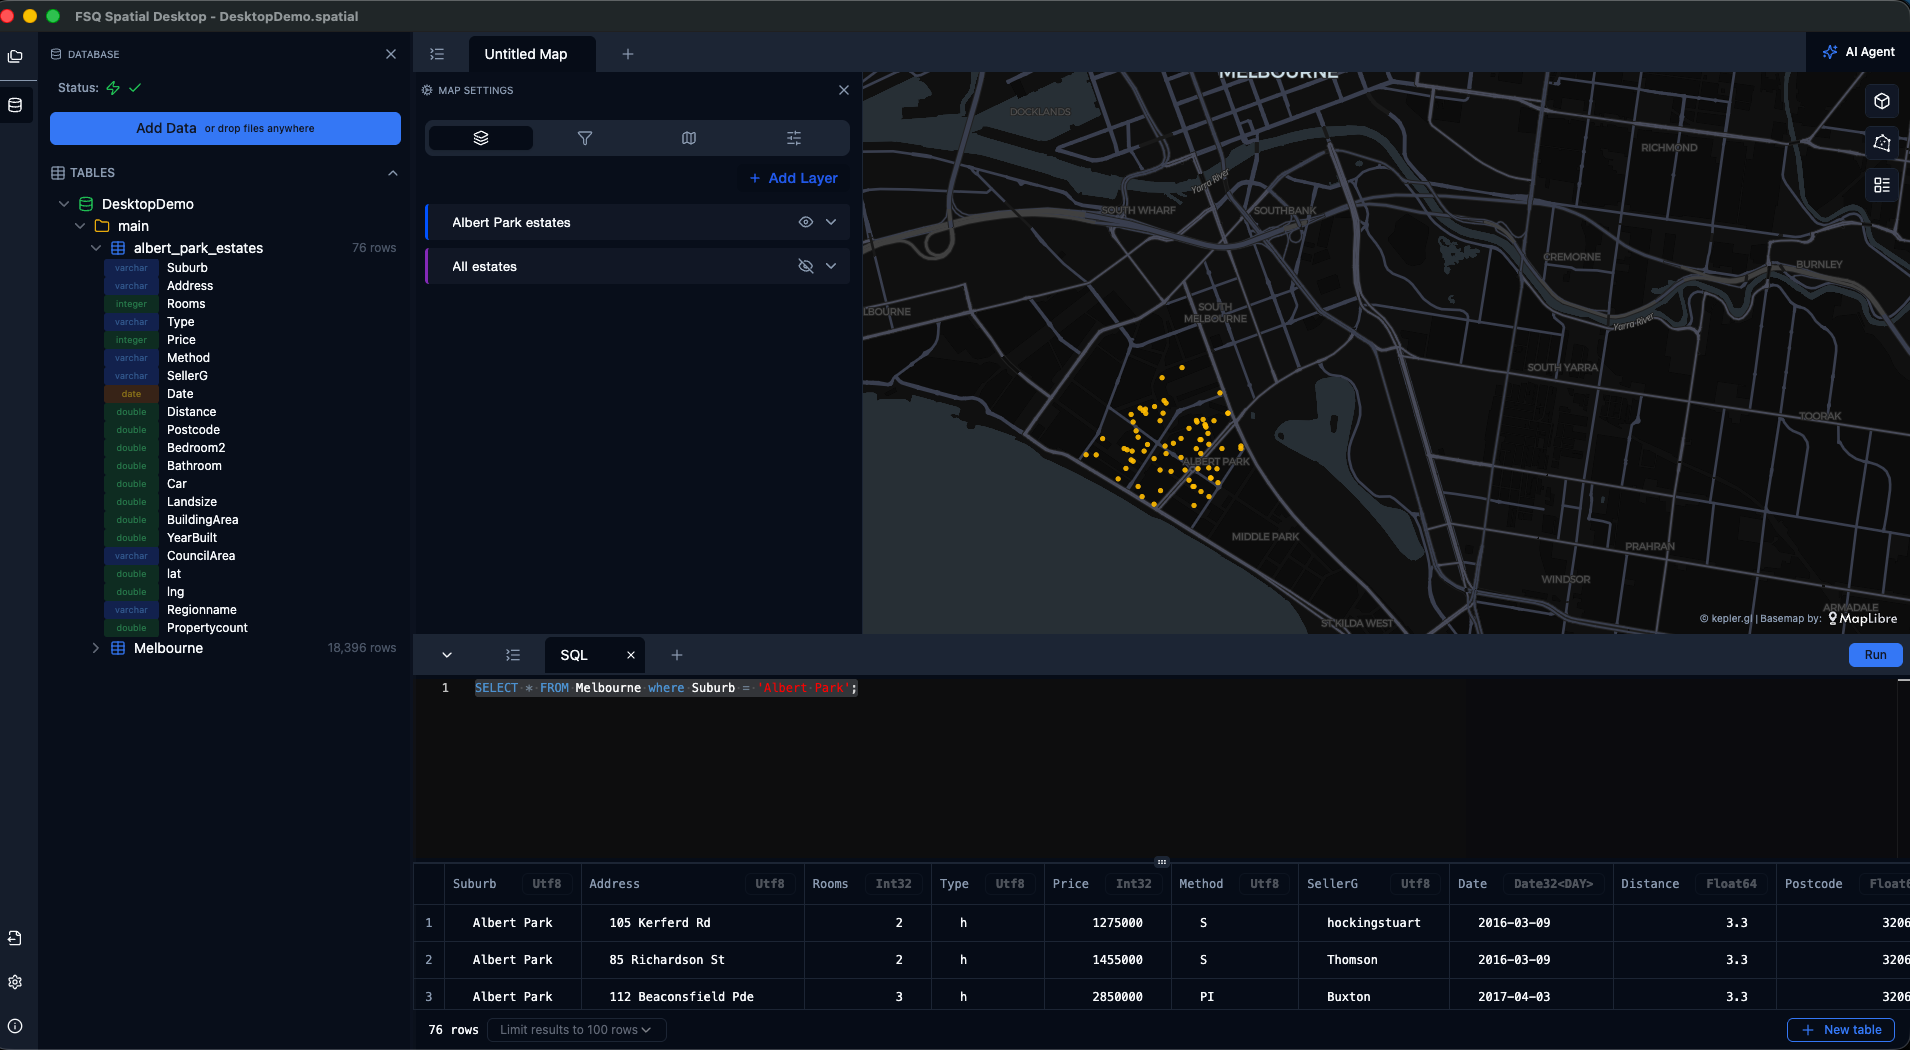Image resolution: width=1910 pixels, height=1050 pixels.
Task: Click the Price column header in results
Action: point(1107,884)
